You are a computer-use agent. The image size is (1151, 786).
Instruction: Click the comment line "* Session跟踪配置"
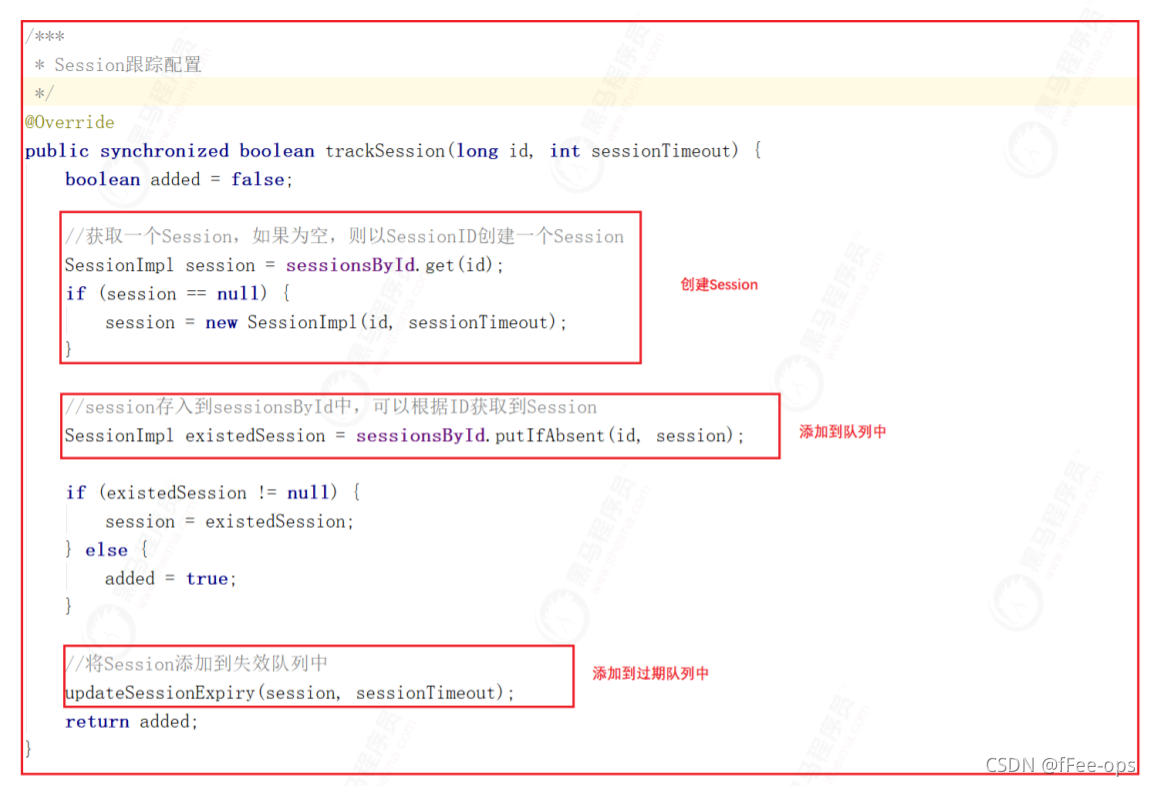click(x=117, y=65)
